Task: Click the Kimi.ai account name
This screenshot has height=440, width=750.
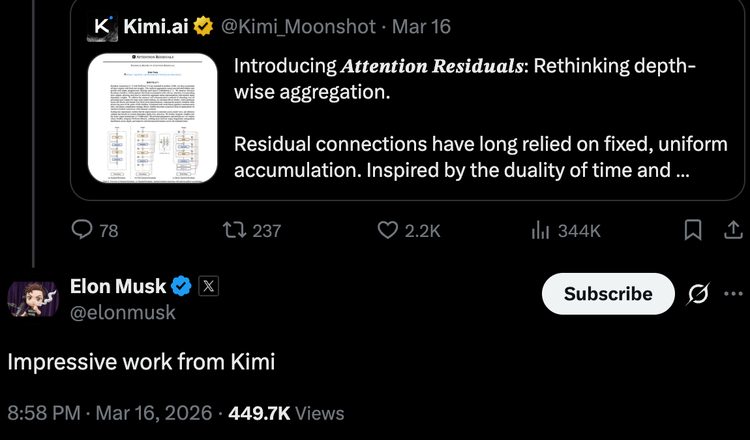Action: coord(154,24)
